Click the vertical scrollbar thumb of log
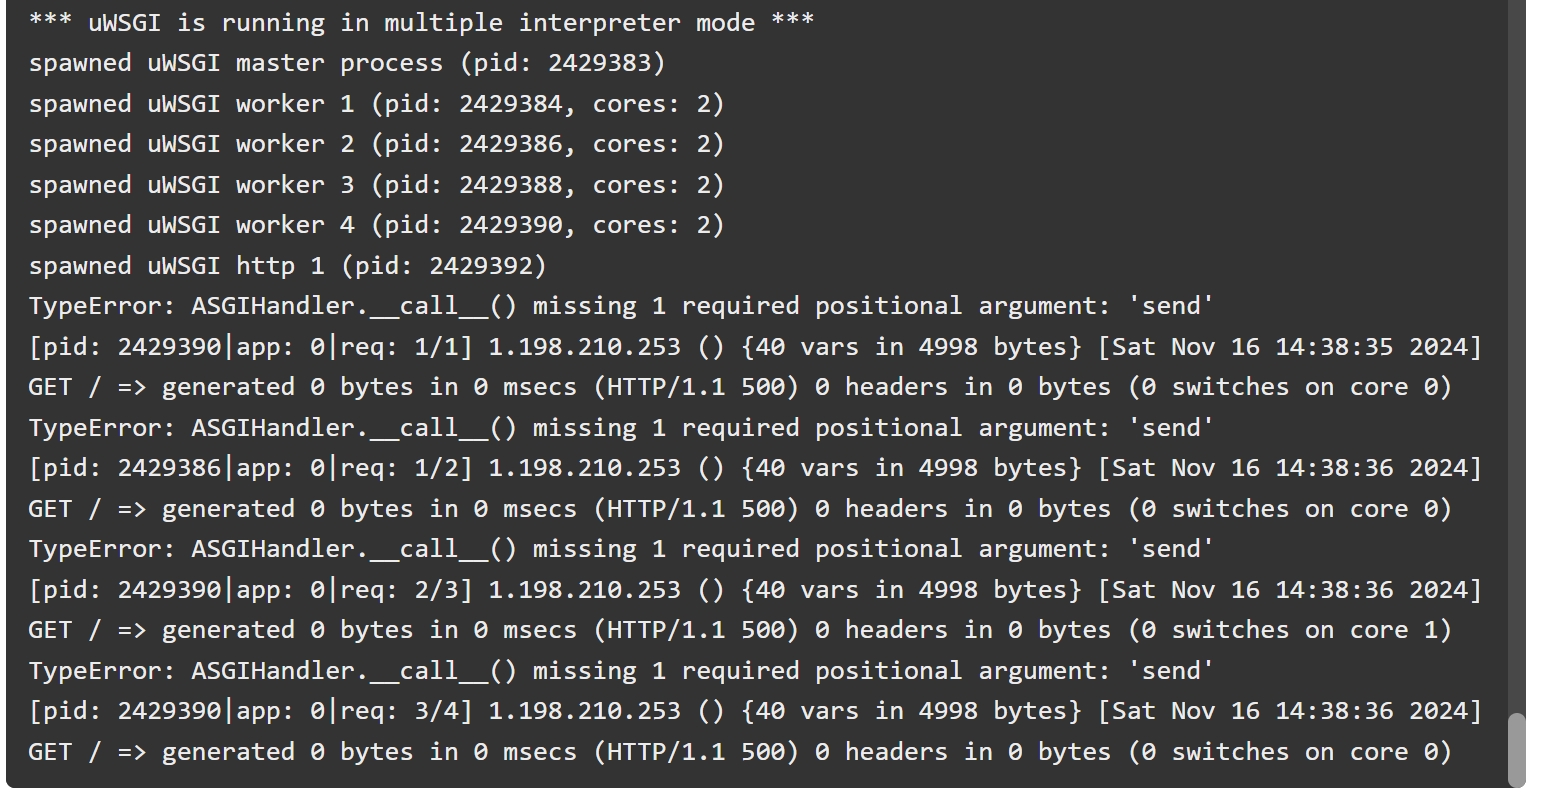Viewport: 1567px width, 807px height. coord(1517,749)
